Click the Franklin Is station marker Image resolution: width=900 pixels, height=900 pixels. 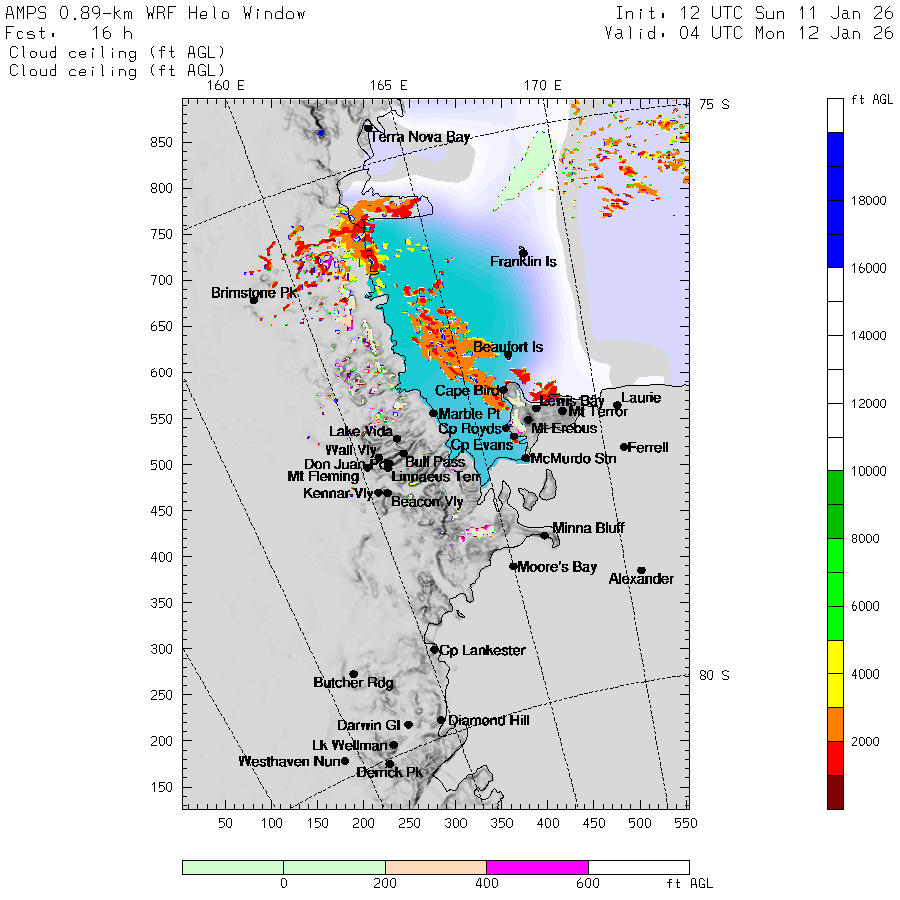[523, 253]
